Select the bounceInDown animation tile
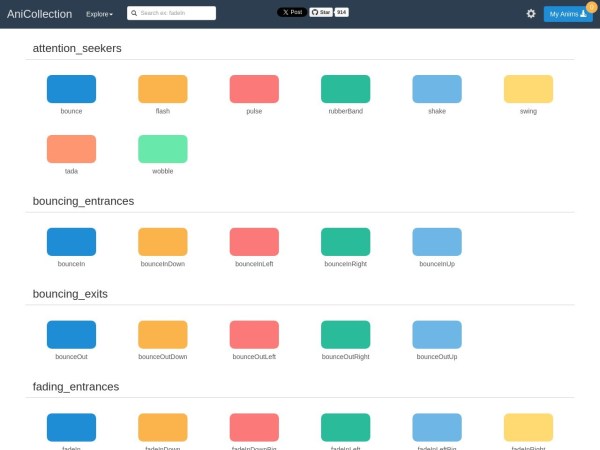The width and height of the screenshot is (600, 450). [x=162, y=242]
